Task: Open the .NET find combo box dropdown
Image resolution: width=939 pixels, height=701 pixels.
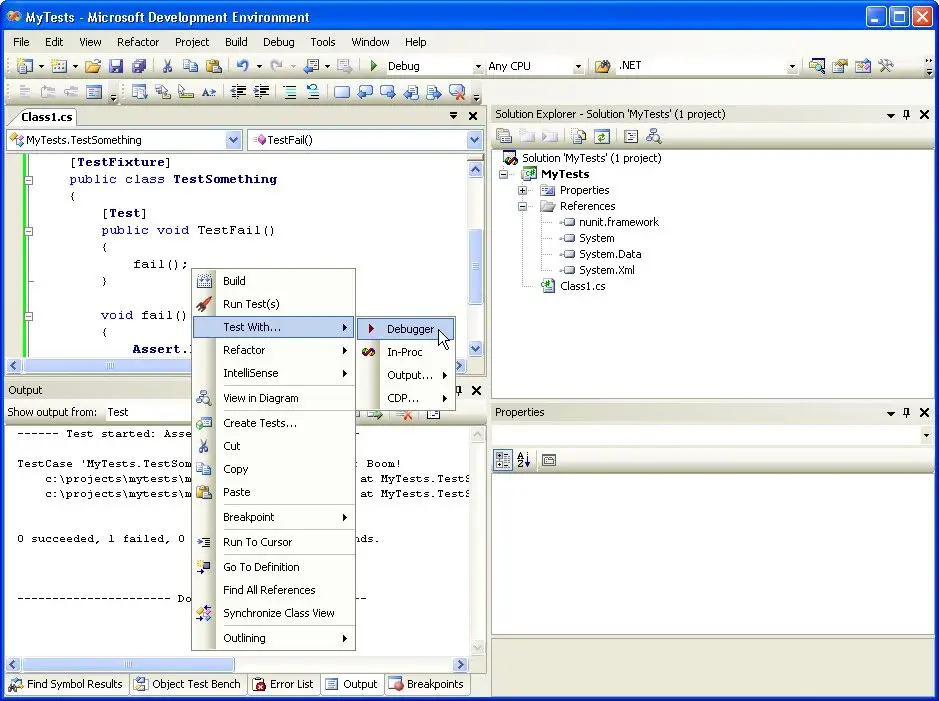Action: point(792,66)
